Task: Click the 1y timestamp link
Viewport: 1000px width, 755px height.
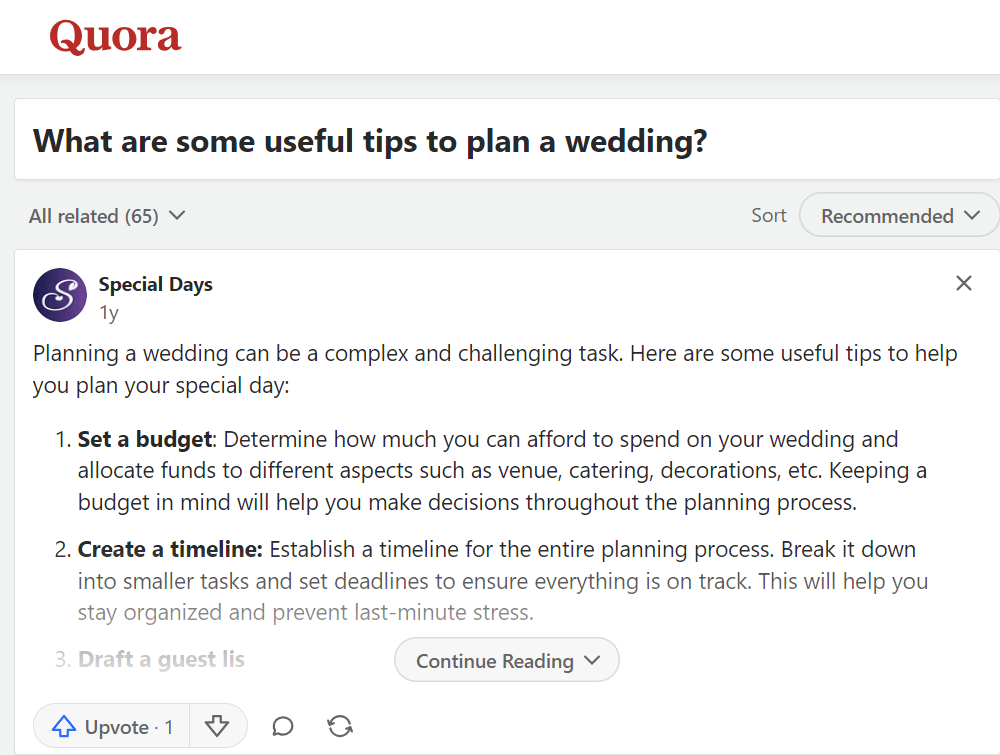Action: point(108,312)
